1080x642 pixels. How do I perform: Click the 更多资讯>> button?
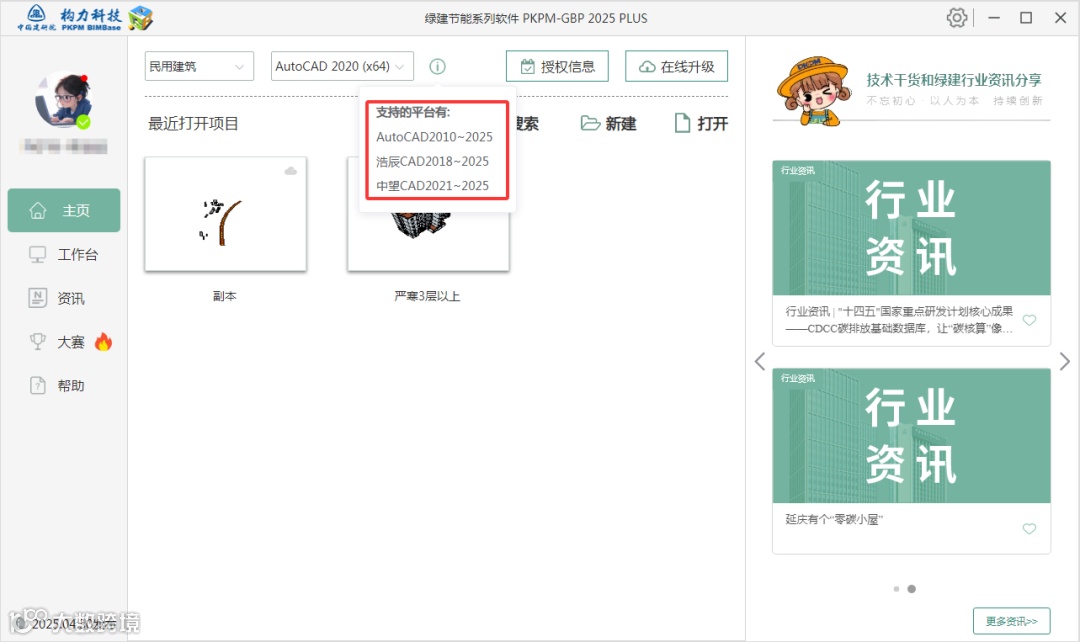tap(1011, 621)
